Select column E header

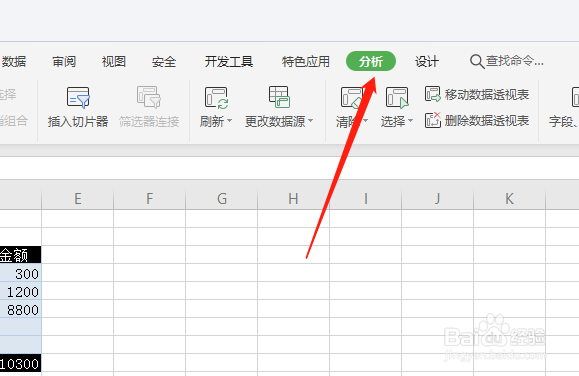pyautogui.click(x=78, y=199)
